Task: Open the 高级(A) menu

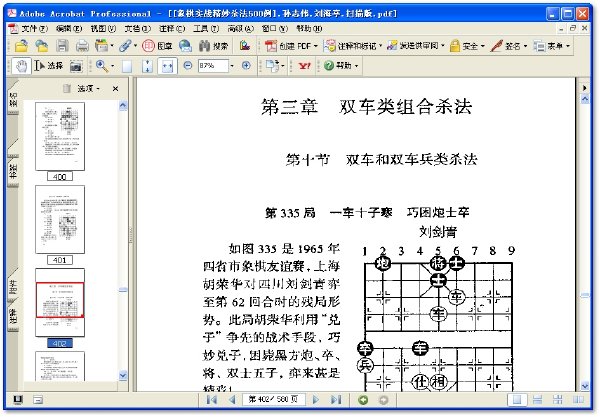Action: (240, 28)
